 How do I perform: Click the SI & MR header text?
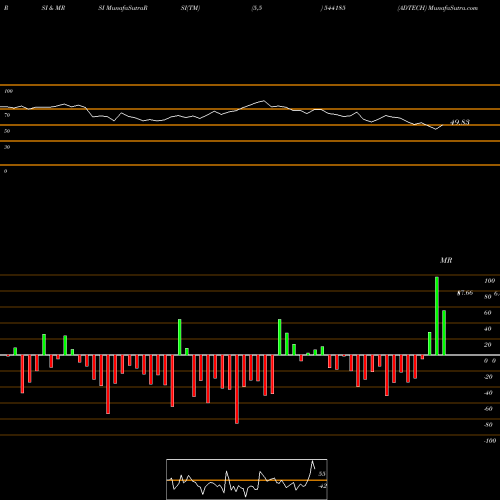53,8
